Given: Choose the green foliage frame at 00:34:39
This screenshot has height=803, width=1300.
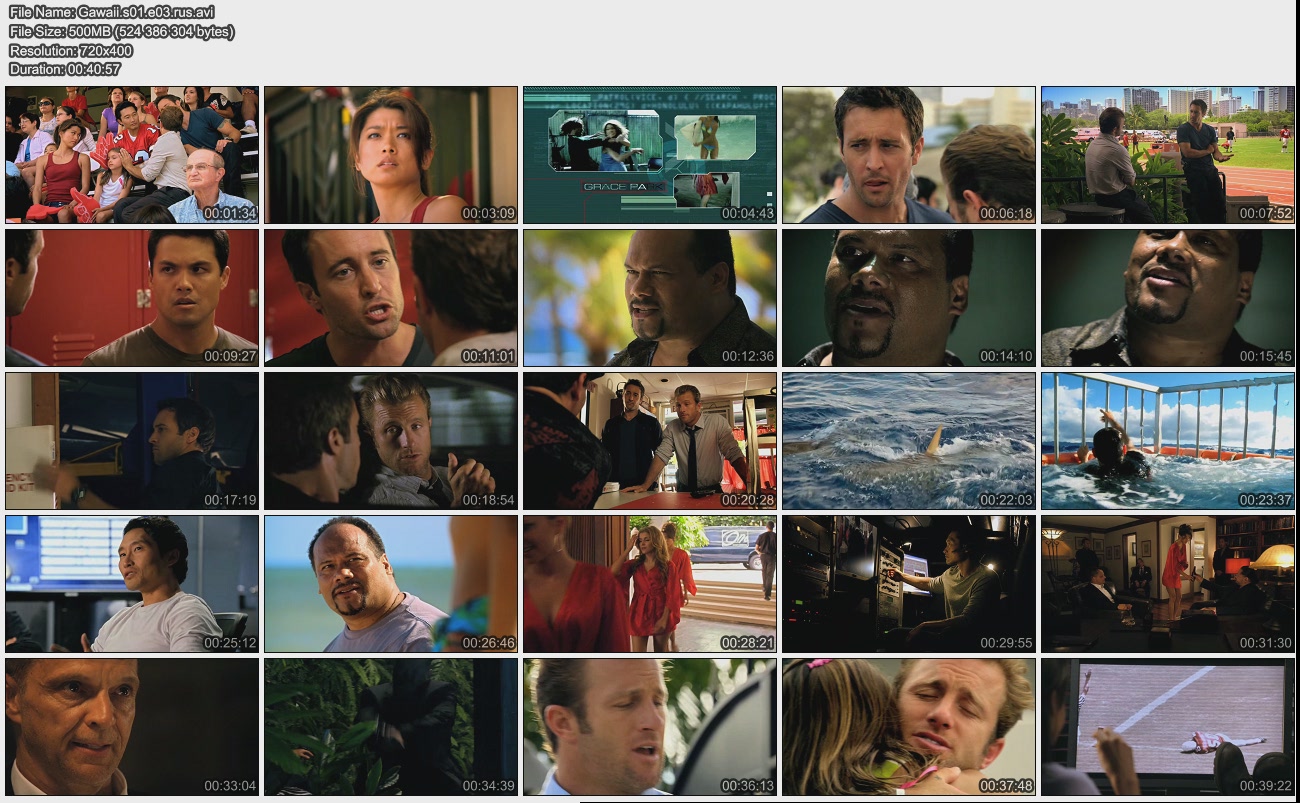Looking at the screenshot, I should coord(391,727).
